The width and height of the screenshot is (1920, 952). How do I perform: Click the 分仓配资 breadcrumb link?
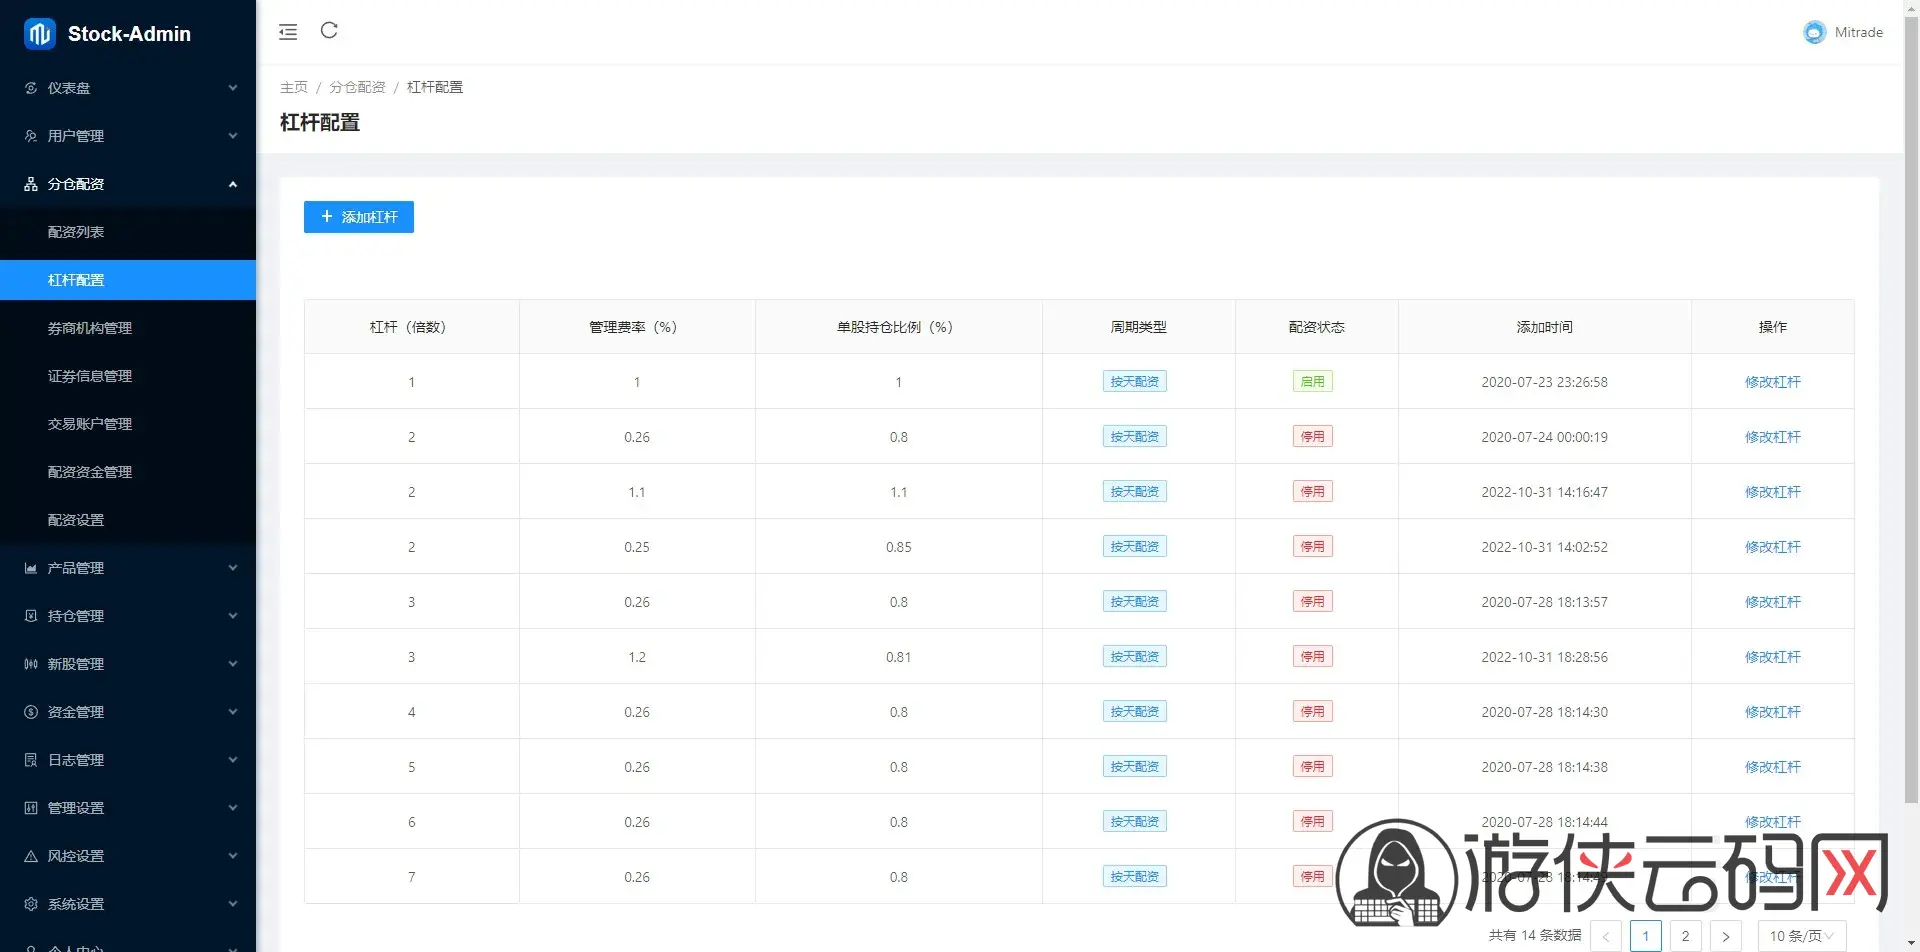tap(357, 87)
